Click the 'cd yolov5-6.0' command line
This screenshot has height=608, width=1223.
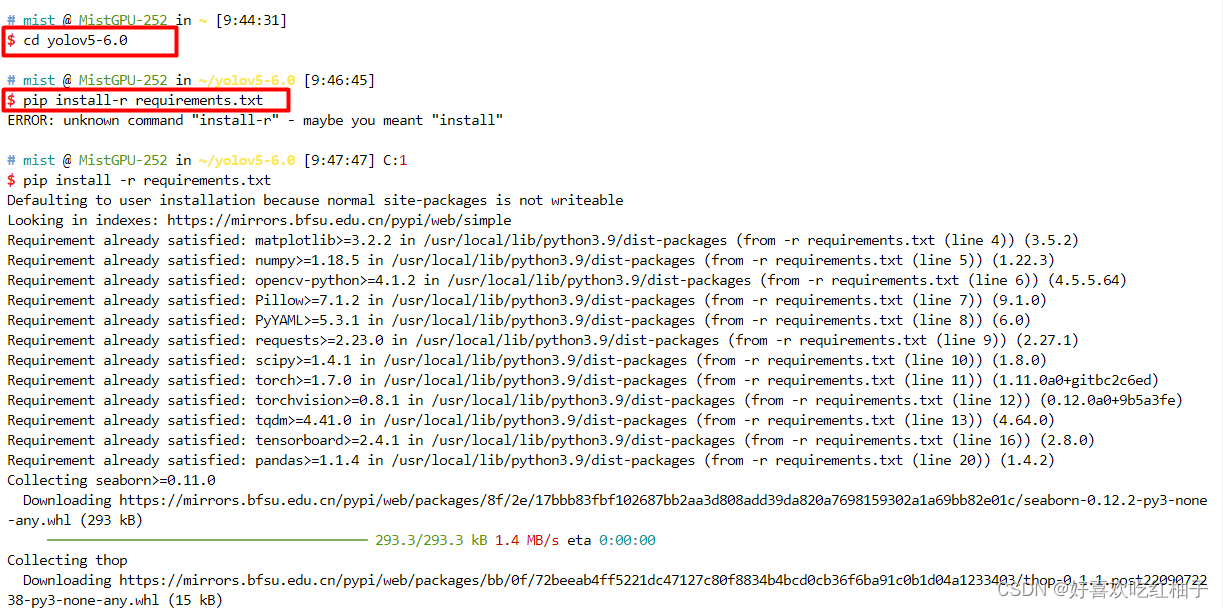(x=68, y=41)
